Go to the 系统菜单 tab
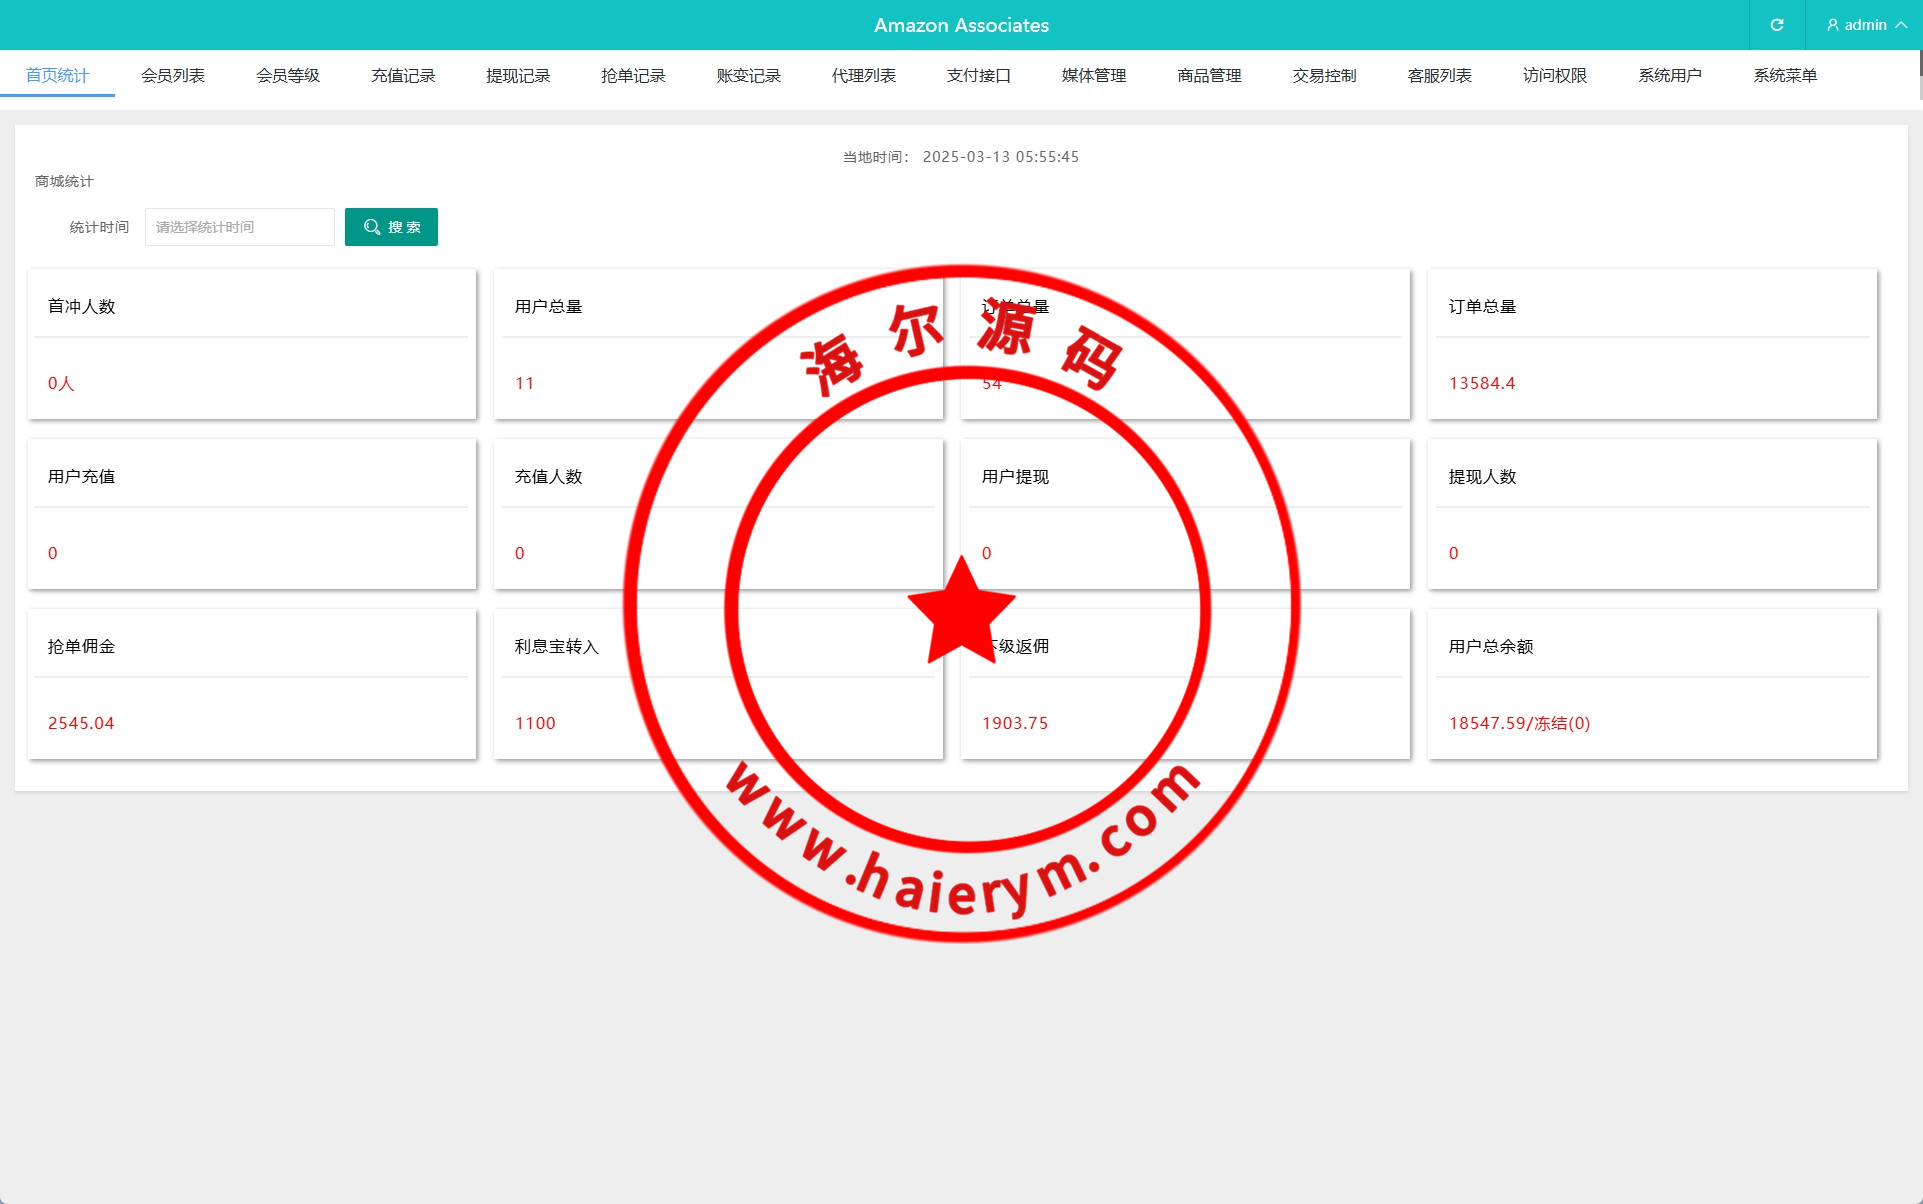 [x=1785, y=75]
